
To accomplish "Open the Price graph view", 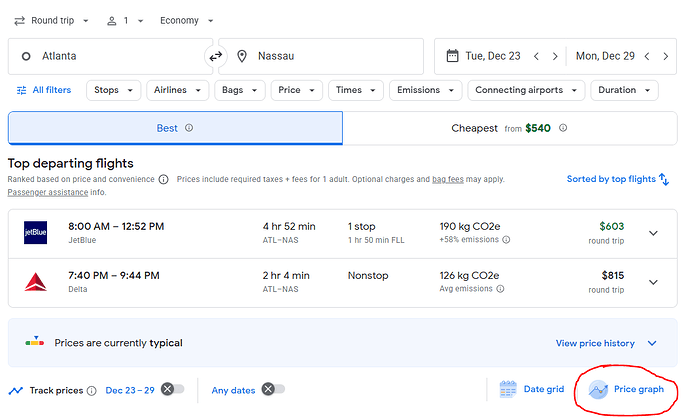I will [627, 390].
